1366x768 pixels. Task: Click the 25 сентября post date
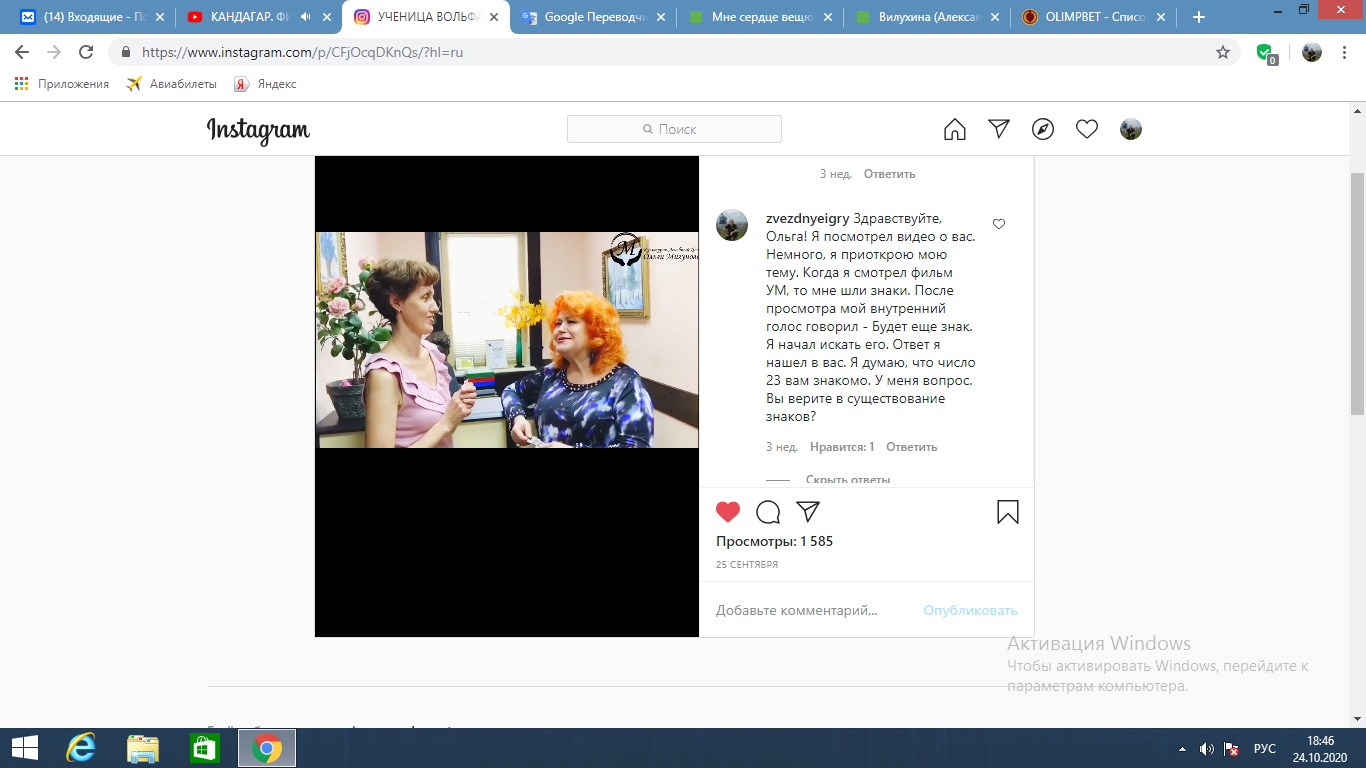point(747,565)
